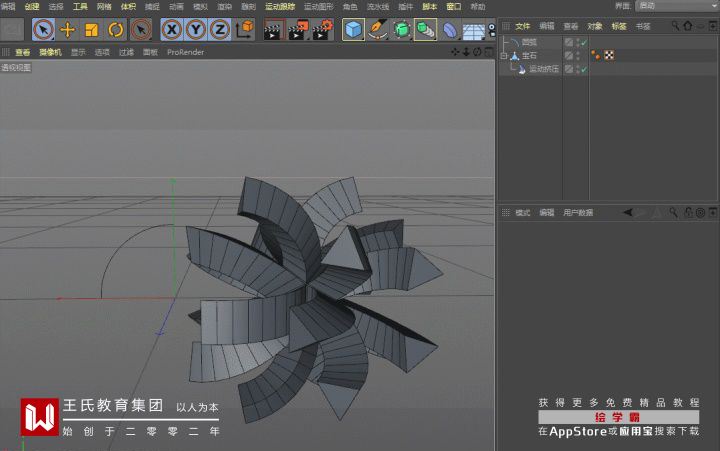Toggle the Z axis lock

219,30
